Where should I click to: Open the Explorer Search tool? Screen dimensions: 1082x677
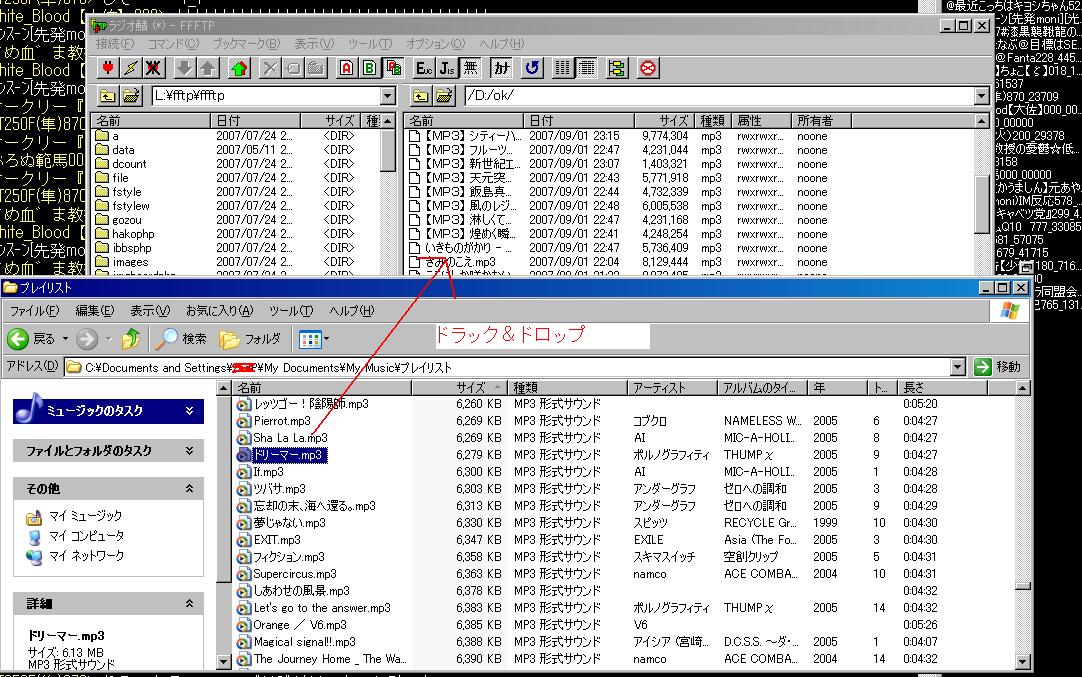pos(182,339)
